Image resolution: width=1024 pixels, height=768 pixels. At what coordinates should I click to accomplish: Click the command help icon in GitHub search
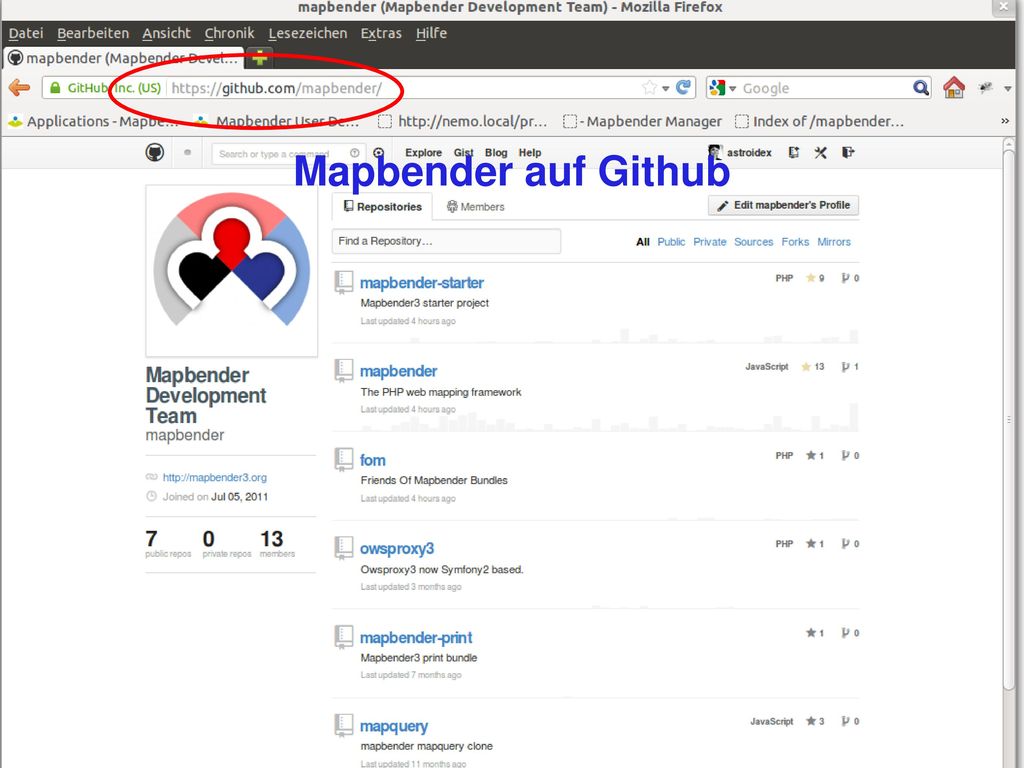coord(355,153)
